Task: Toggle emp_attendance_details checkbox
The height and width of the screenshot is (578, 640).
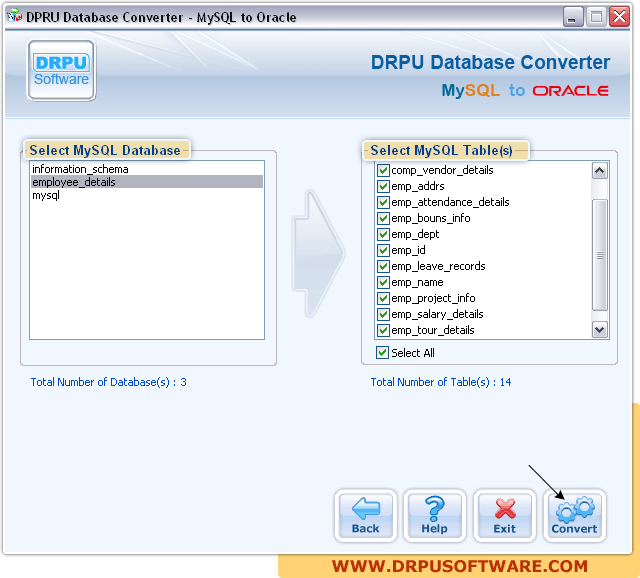Action: (383, 202)
